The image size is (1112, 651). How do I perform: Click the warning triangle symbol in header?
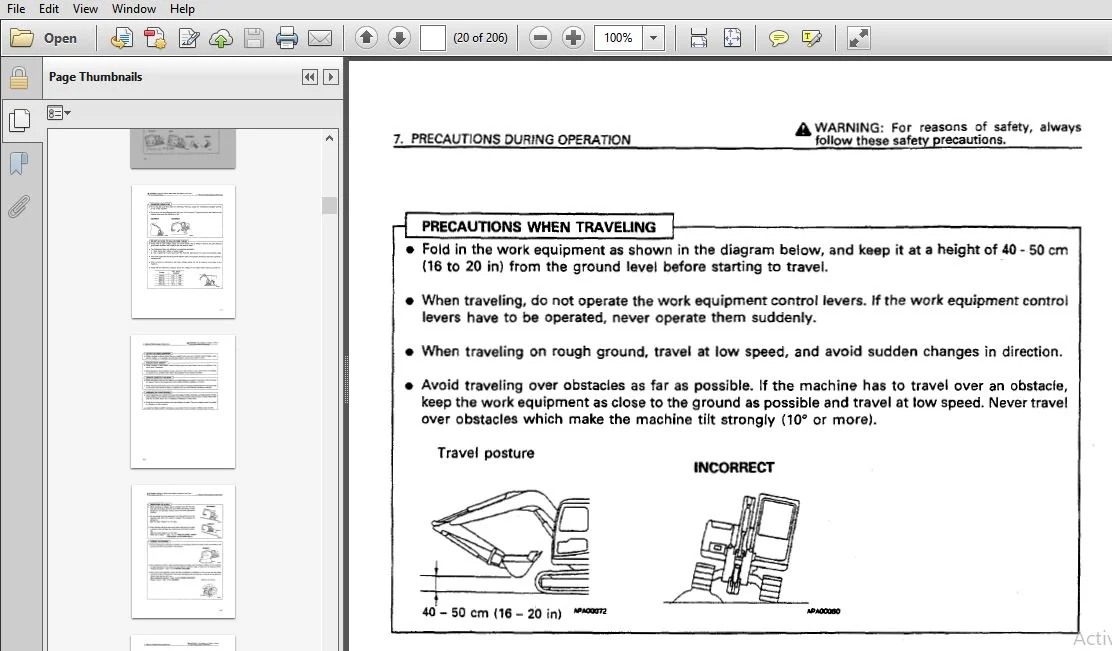coord(803,129)
